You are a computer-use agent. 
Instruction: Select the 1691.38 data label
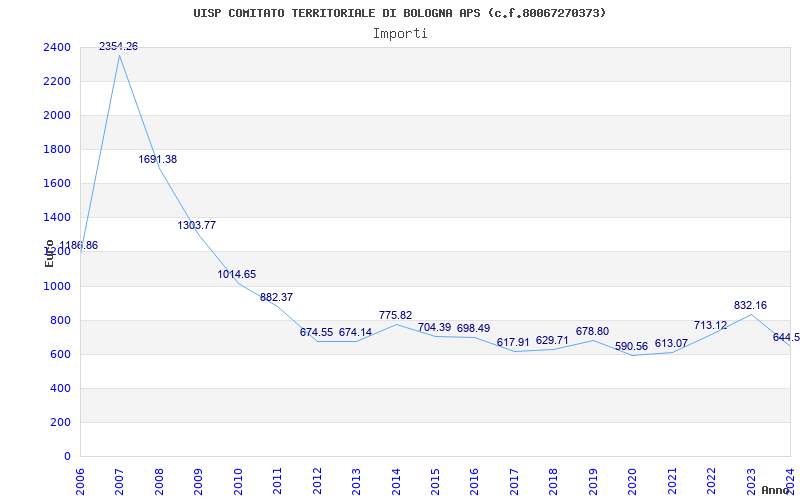point(158,159)
